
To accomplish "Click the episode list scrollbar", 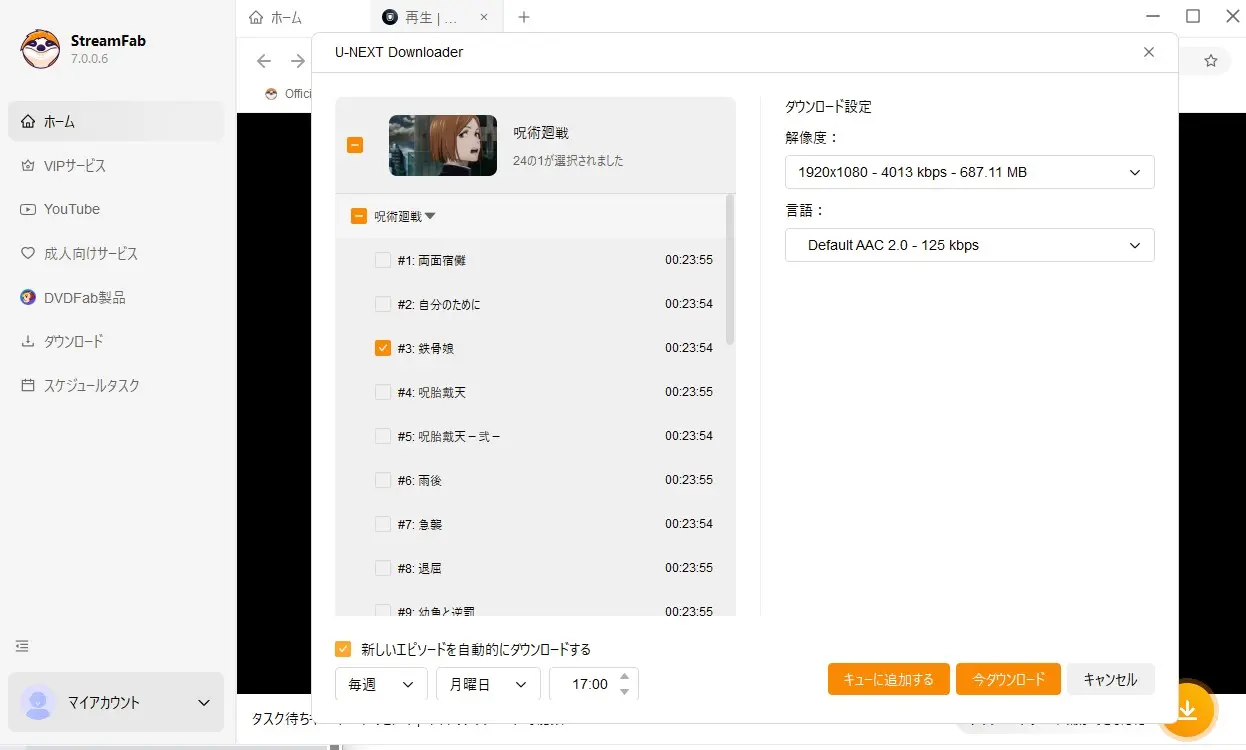I will tap(730, 270).
